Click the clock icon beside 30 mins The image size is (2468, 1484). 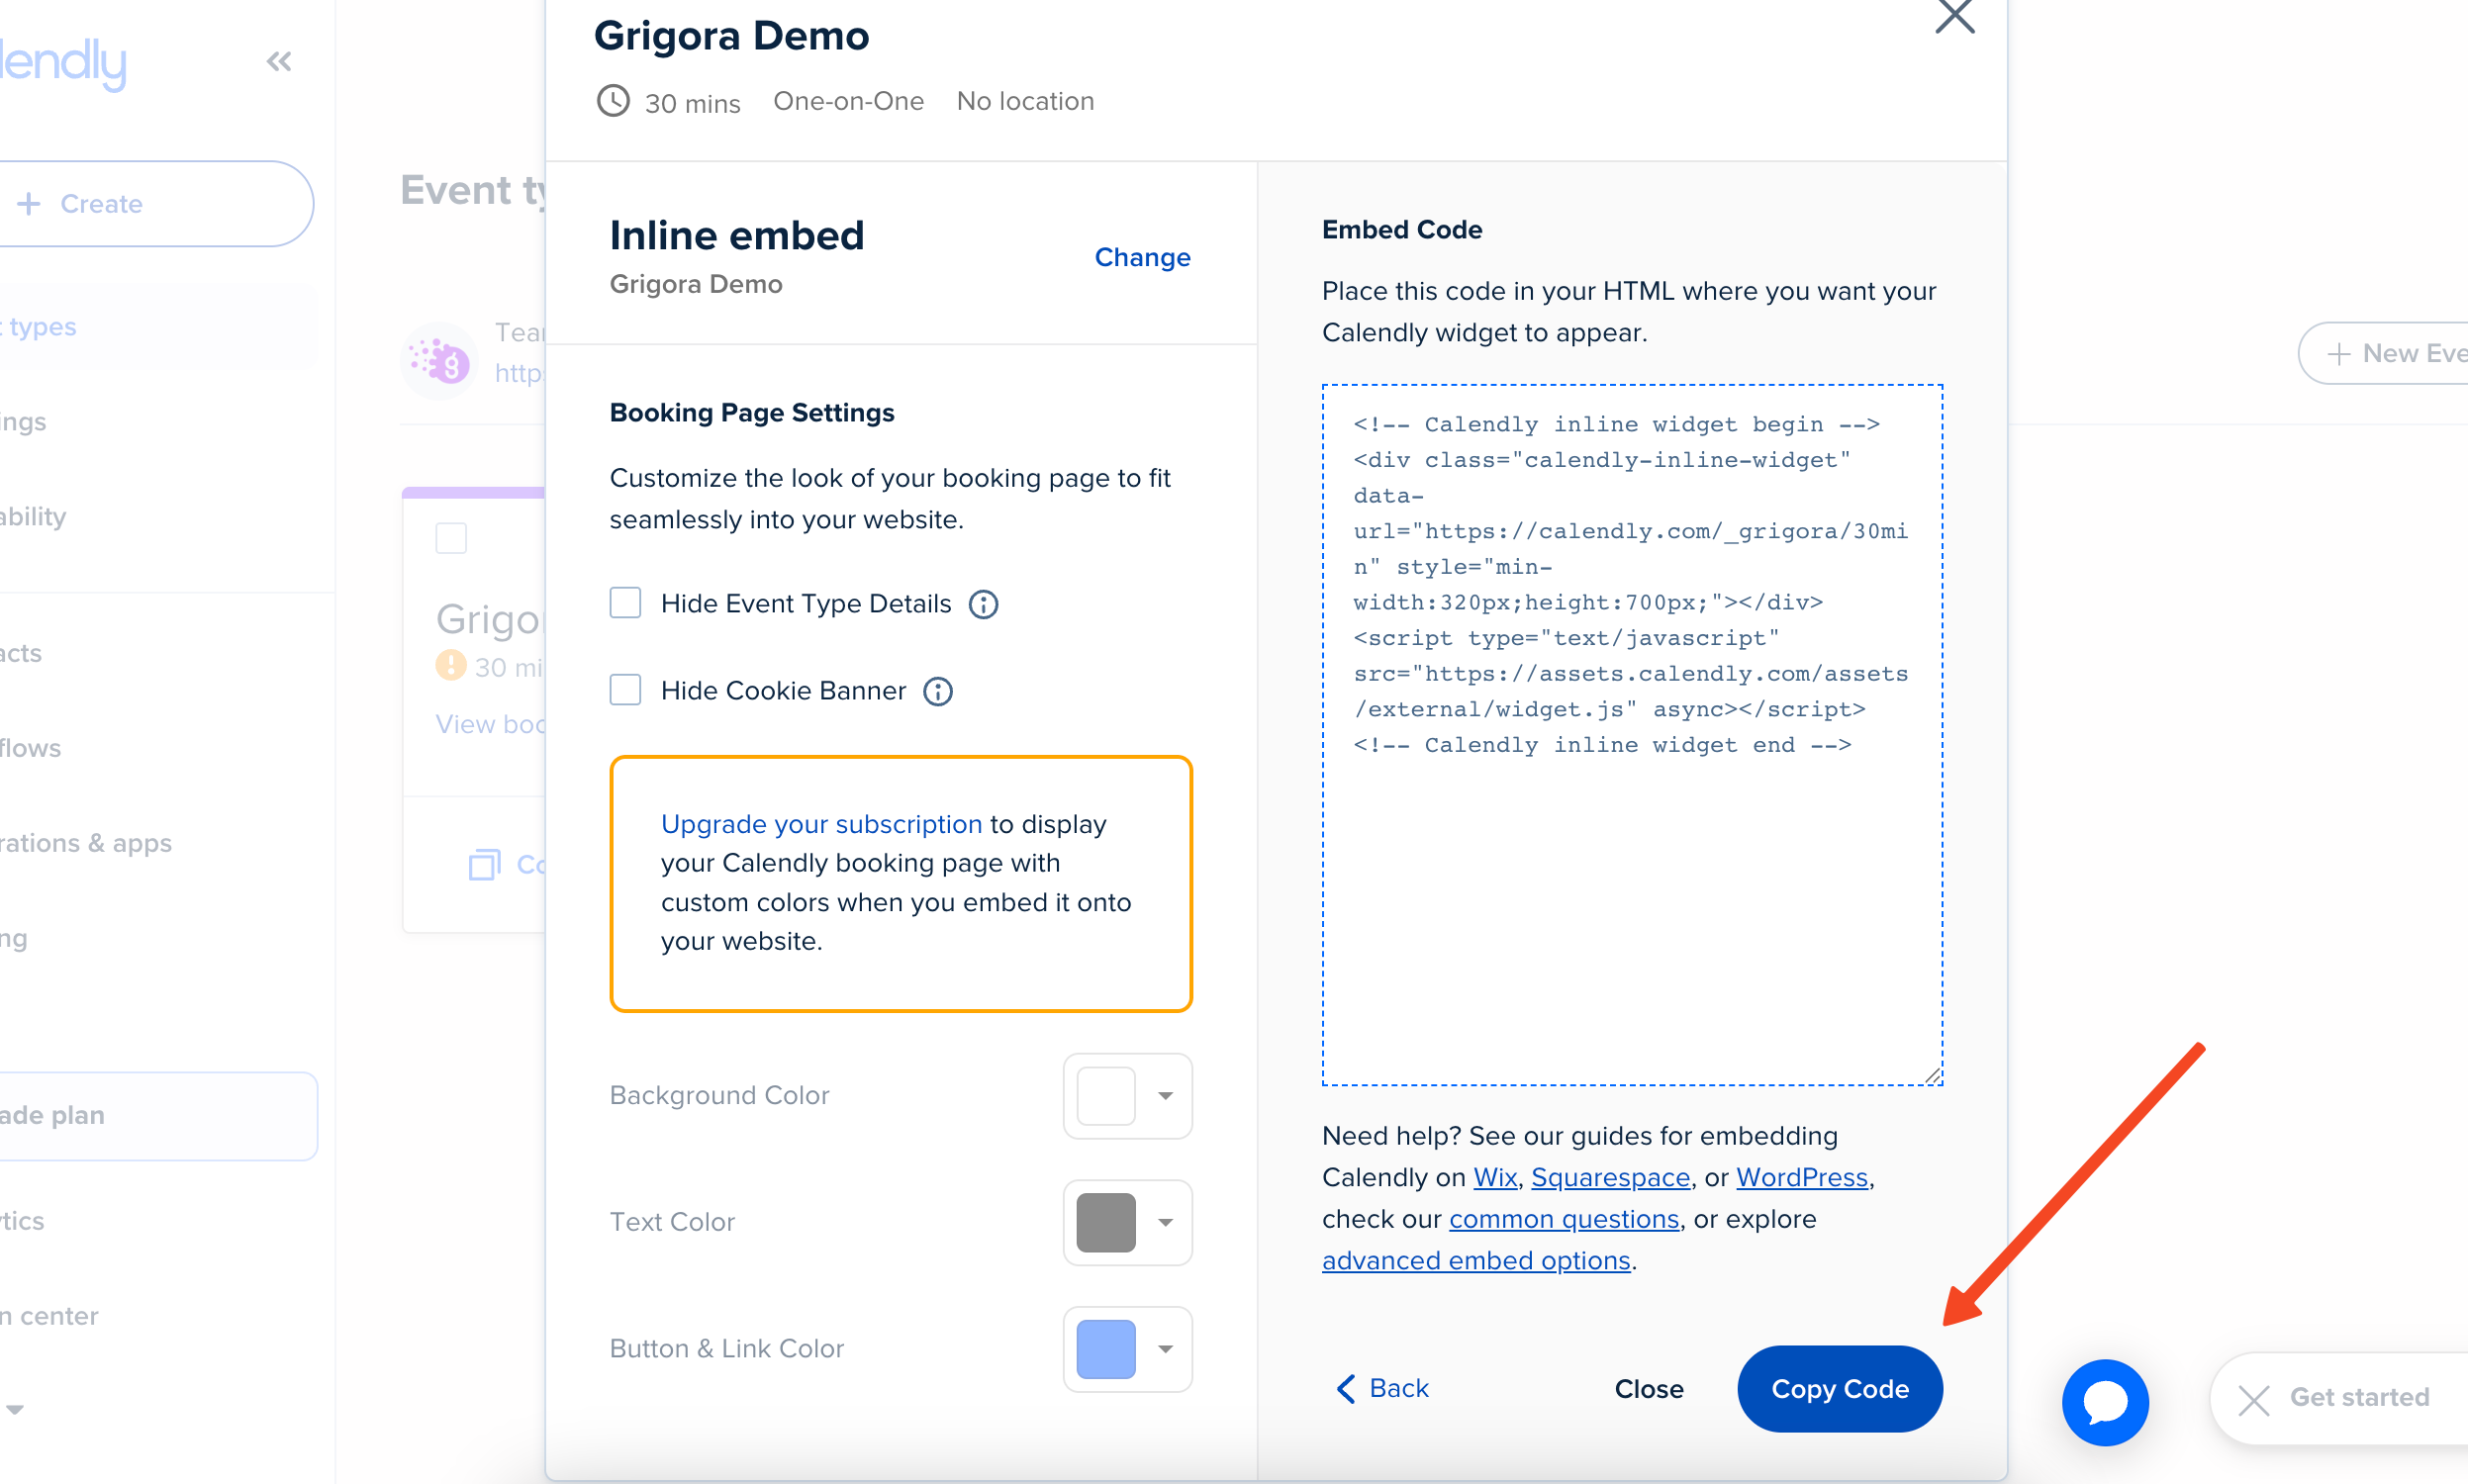coord(613,101)
